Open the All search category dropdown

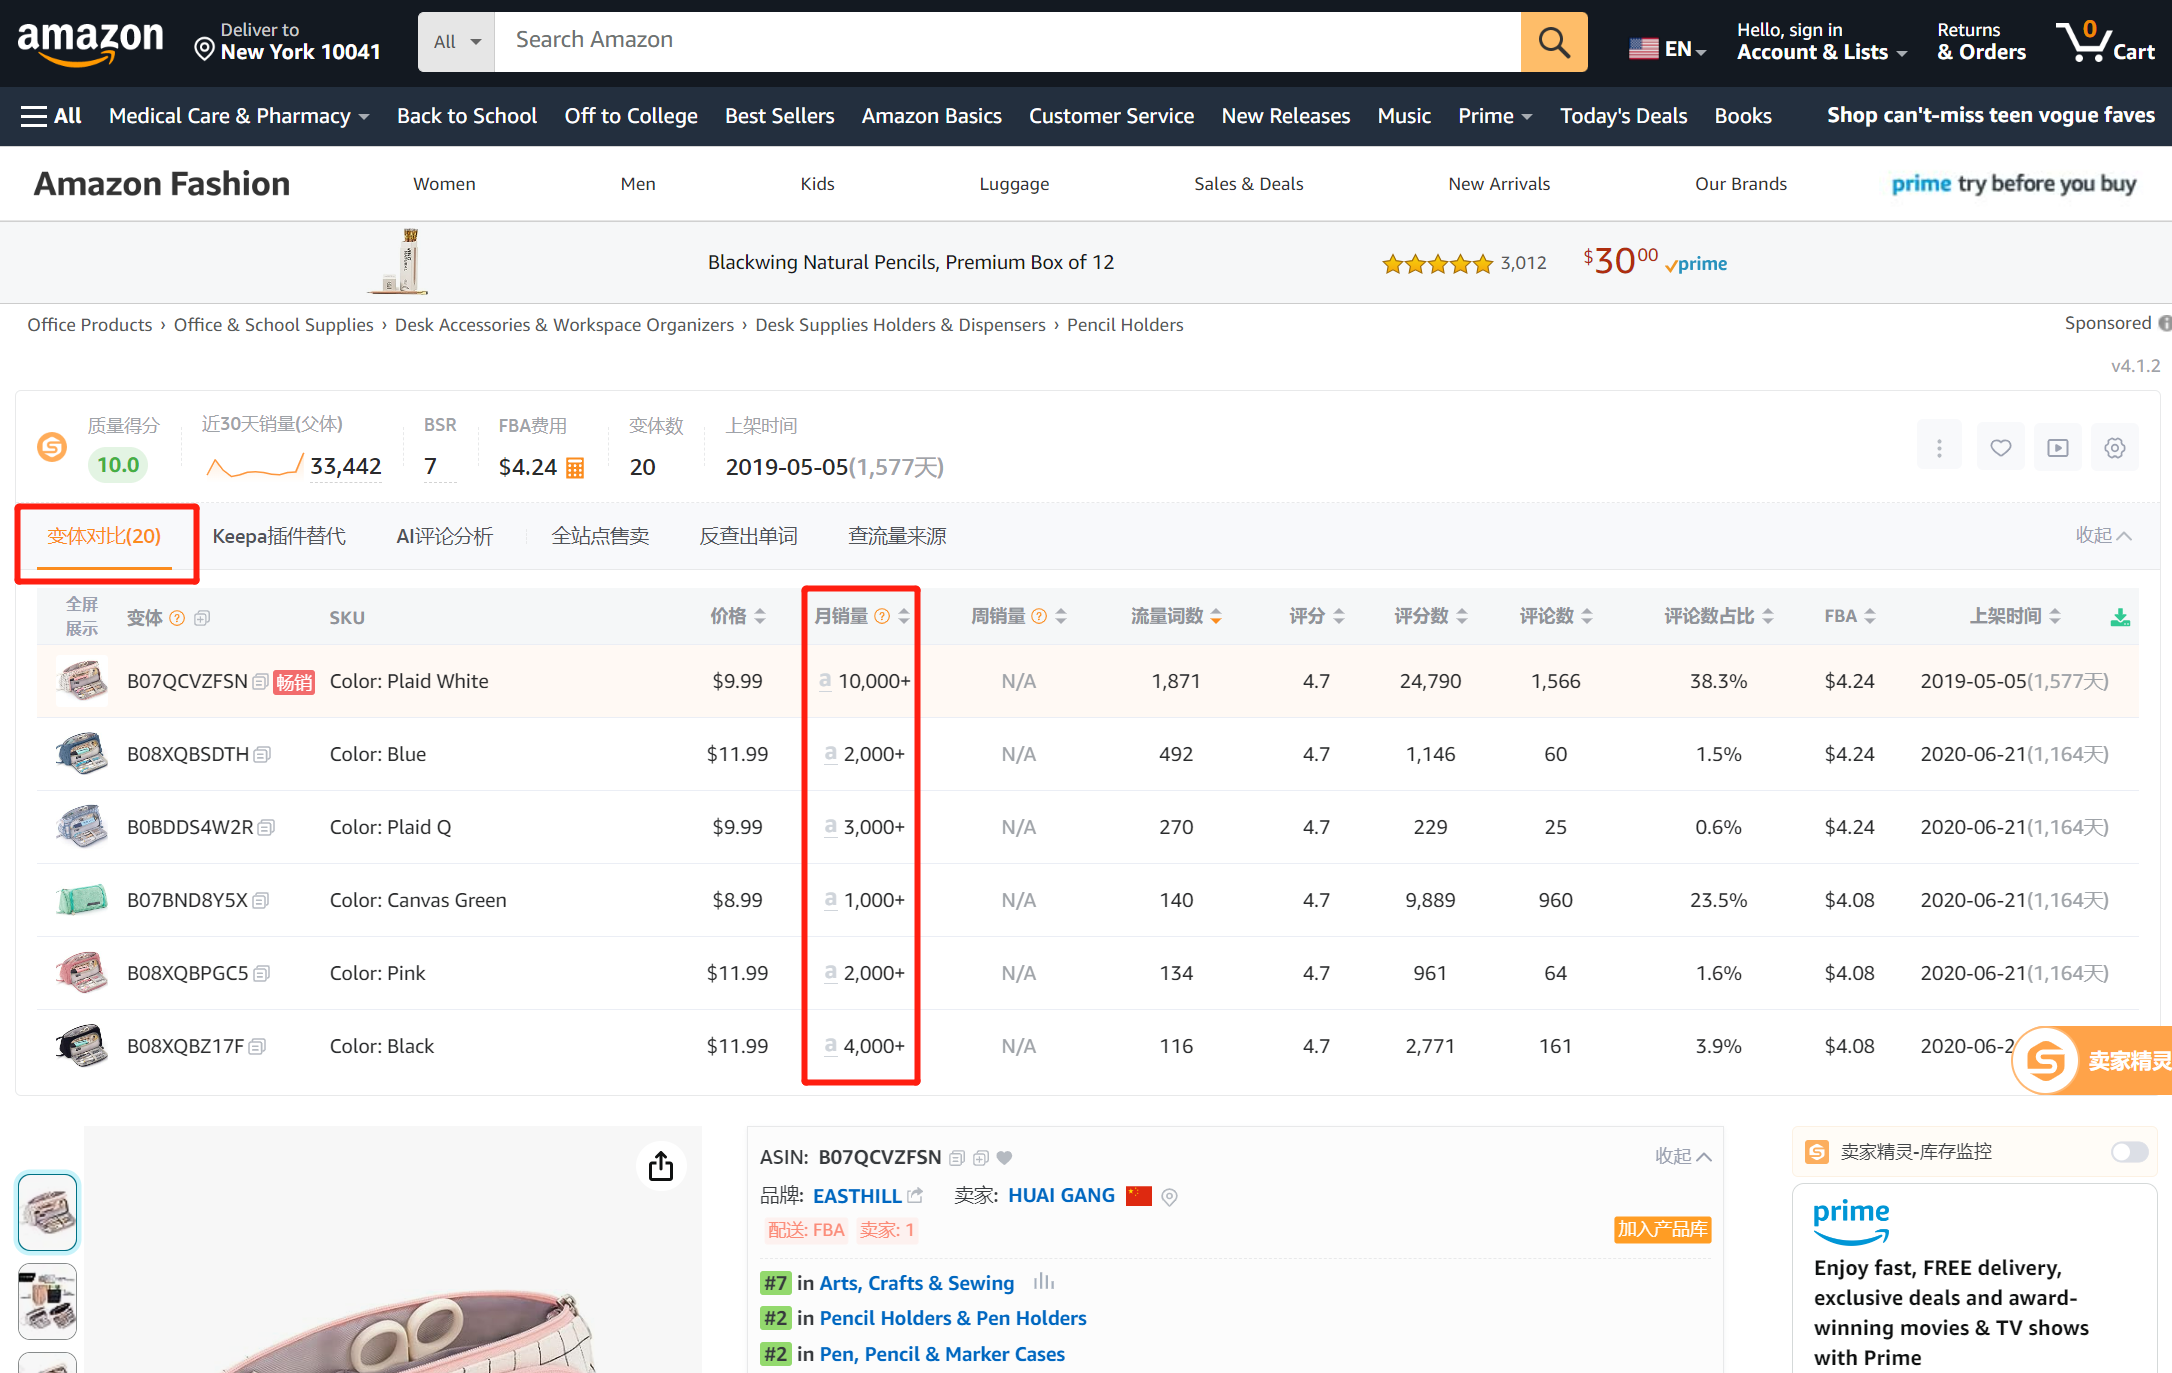[x=456, y=42]
